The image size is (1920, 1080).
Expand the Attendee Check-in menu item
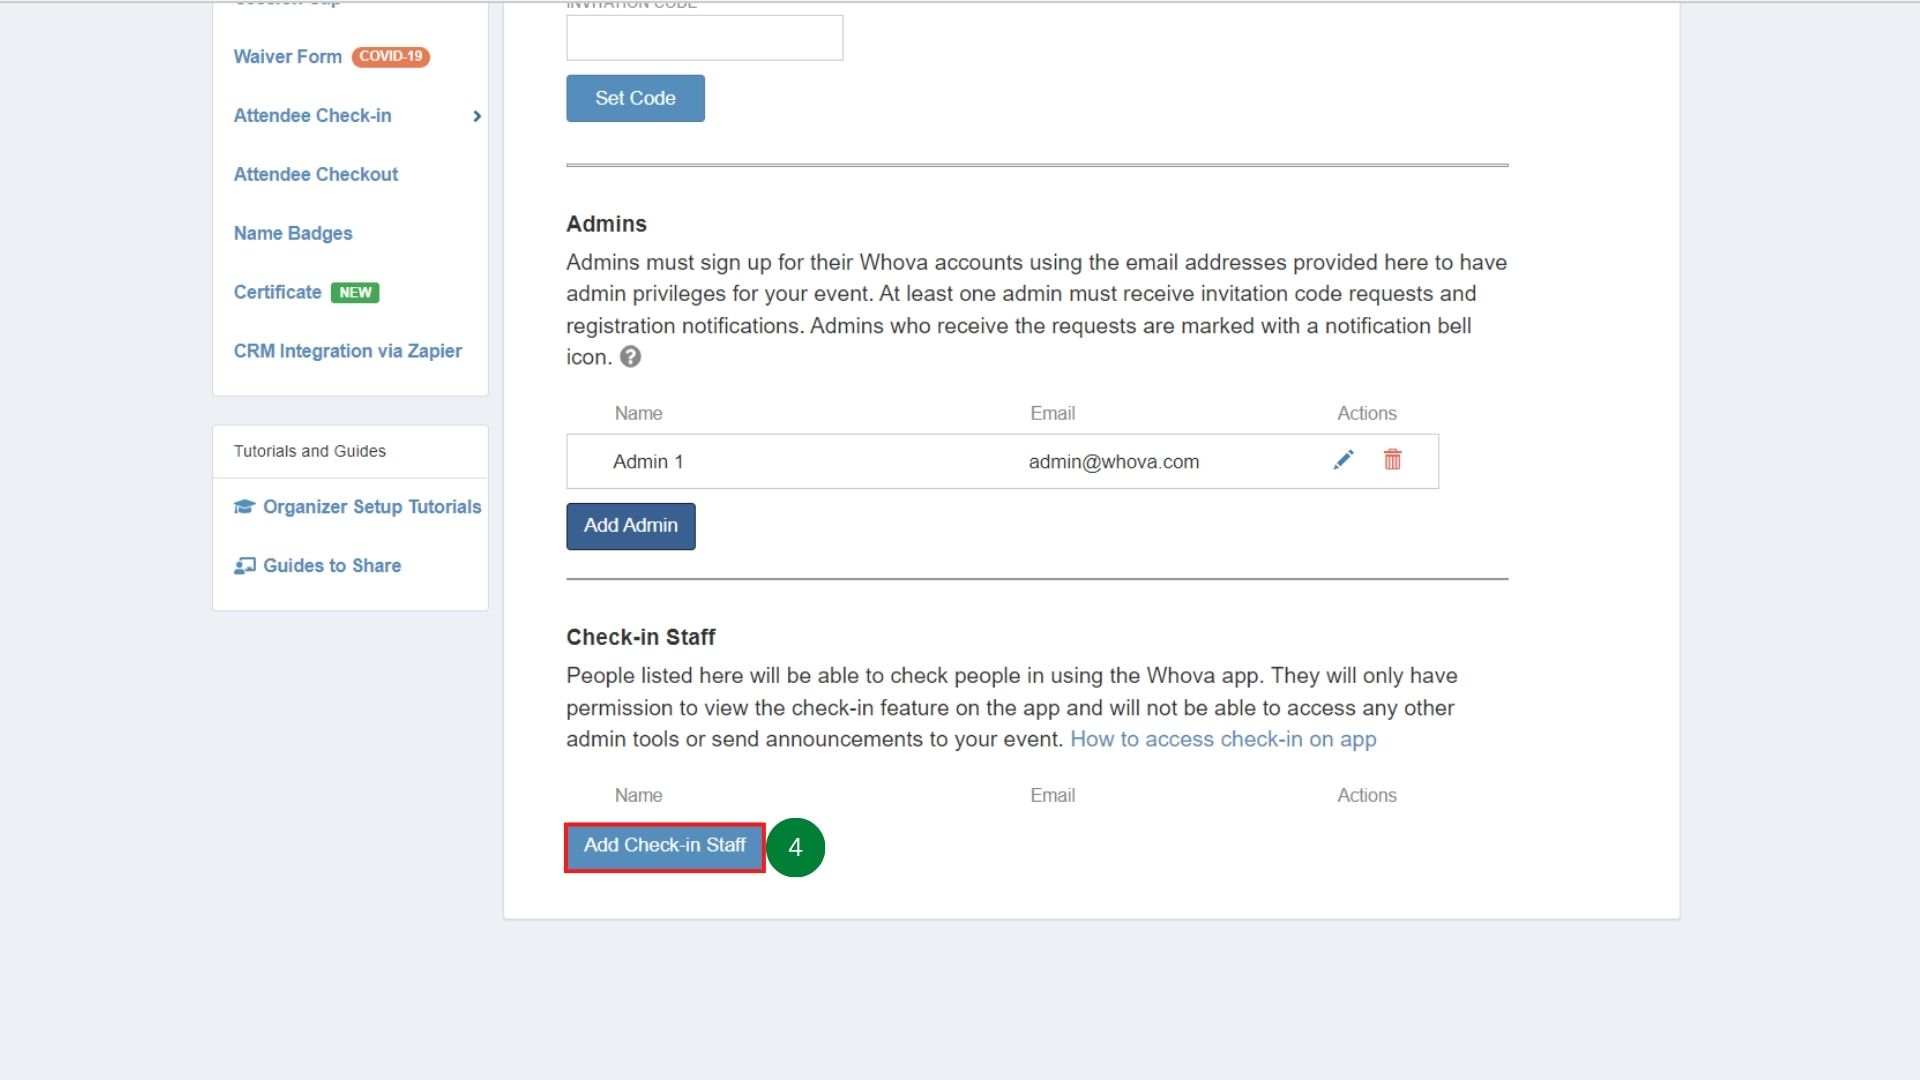tap(312, 115)
